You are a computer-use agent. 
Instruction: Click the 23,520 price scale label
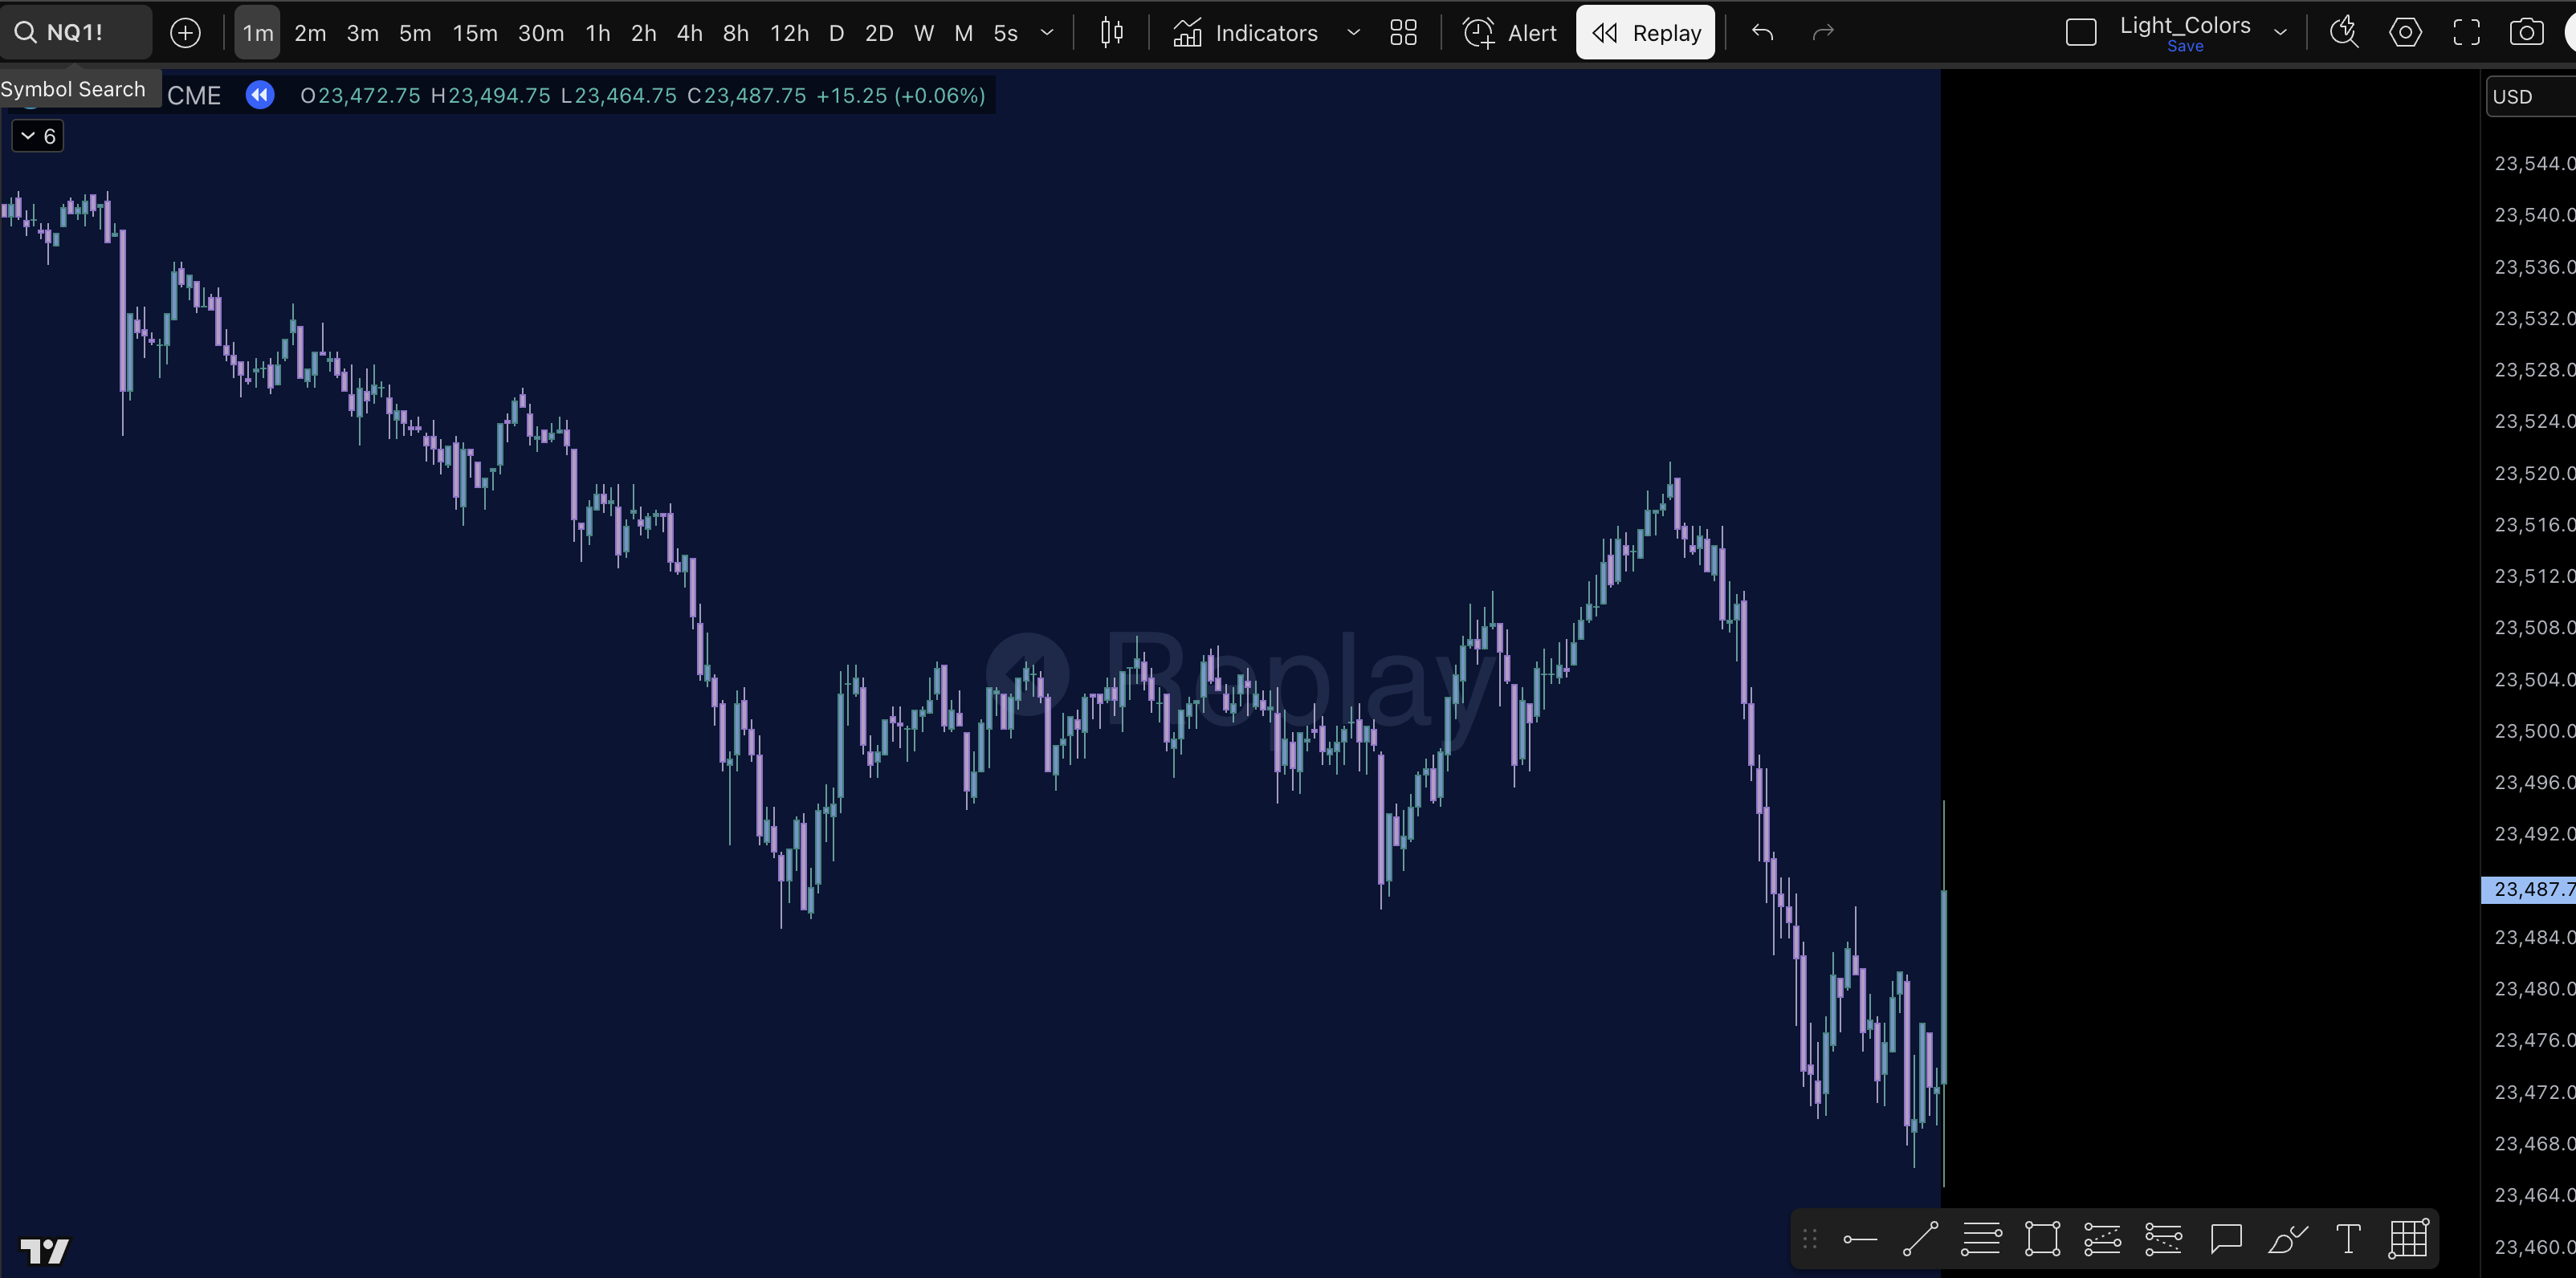point(2534,473)
